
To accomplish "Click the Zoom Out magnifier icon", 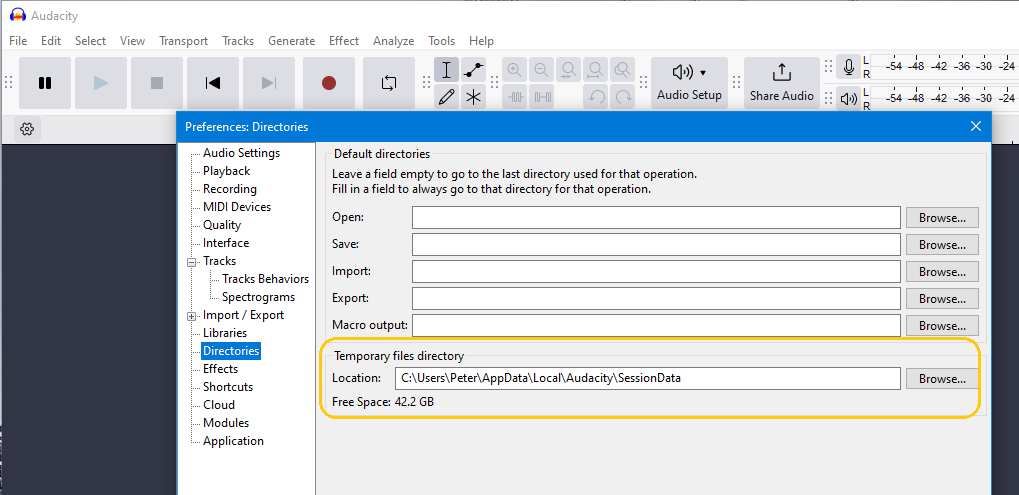I will [541, 70].
